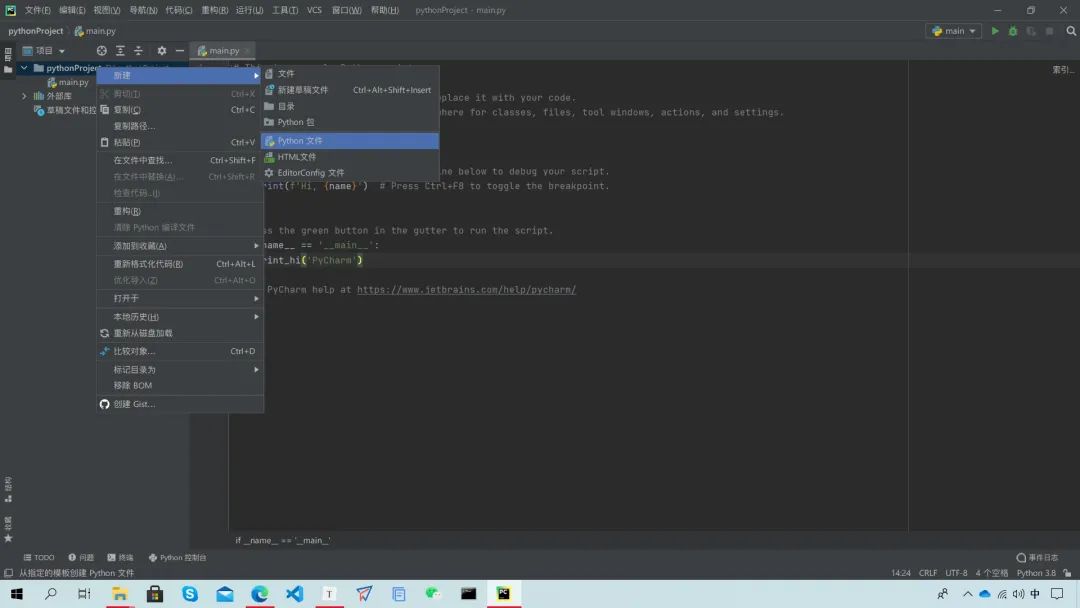Toggle tool window buttons icon in status bar

8,573
